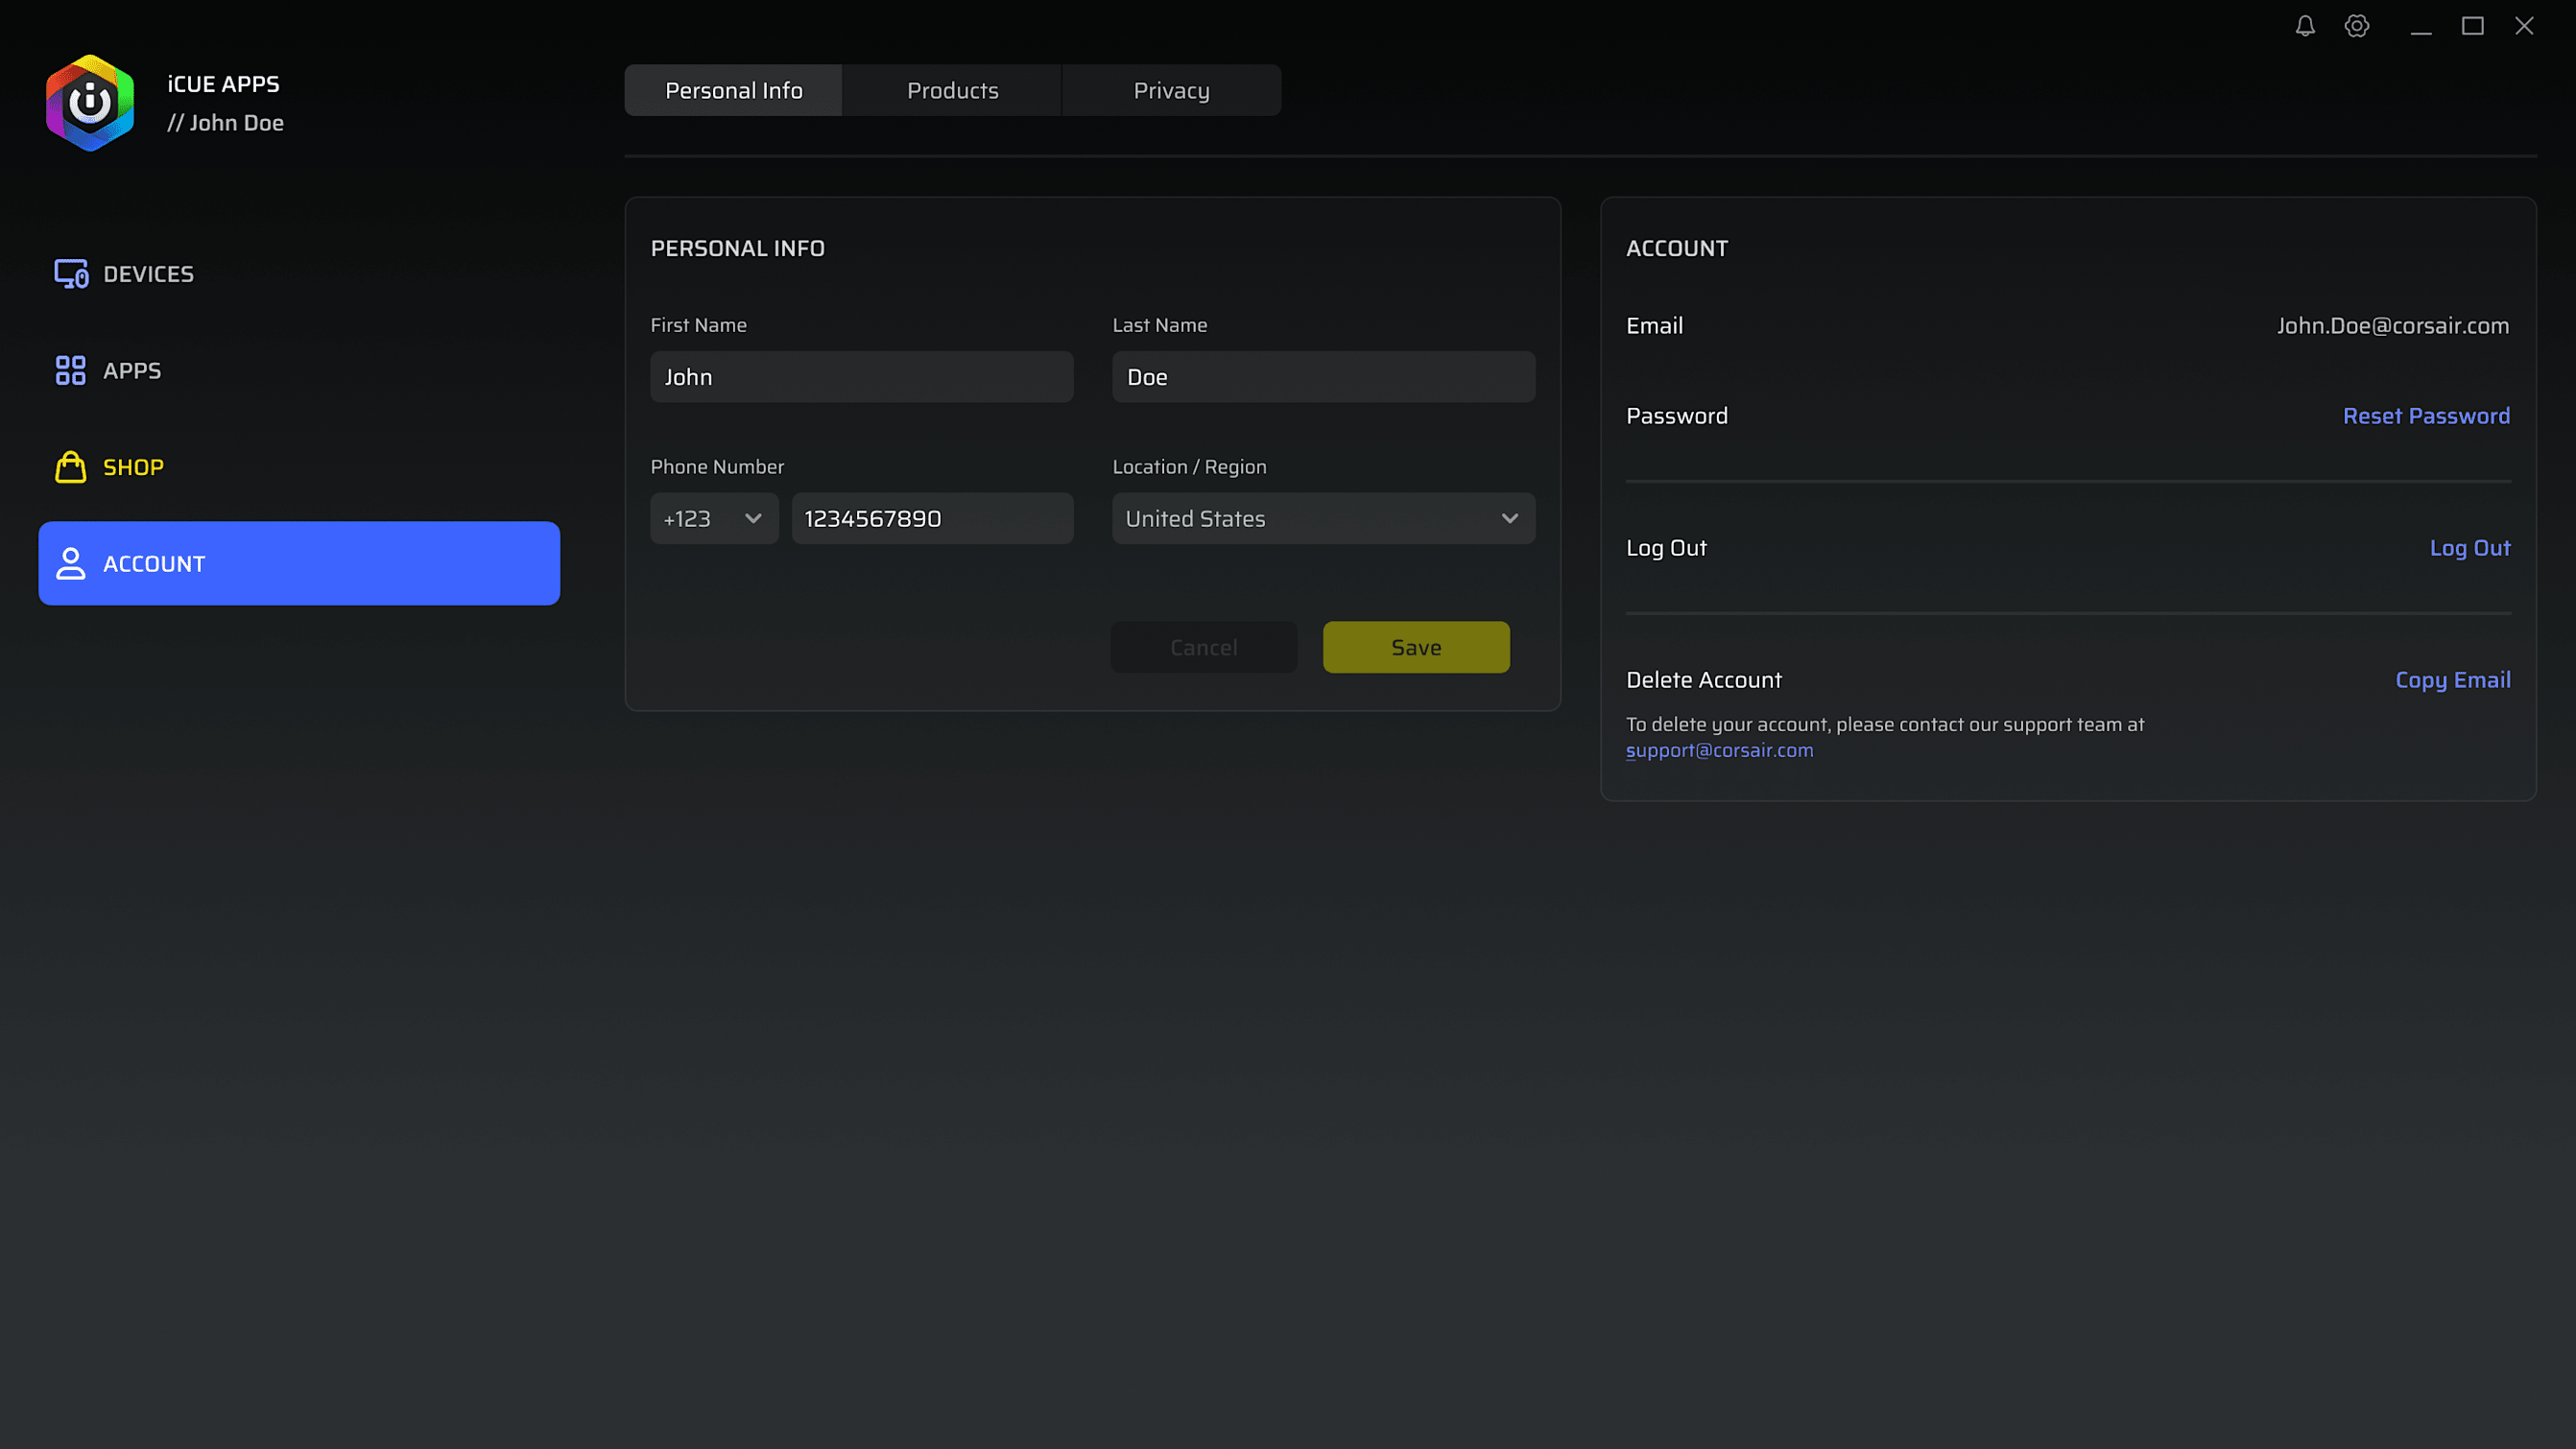Switch to the Privacy tab

[1172, 91]
